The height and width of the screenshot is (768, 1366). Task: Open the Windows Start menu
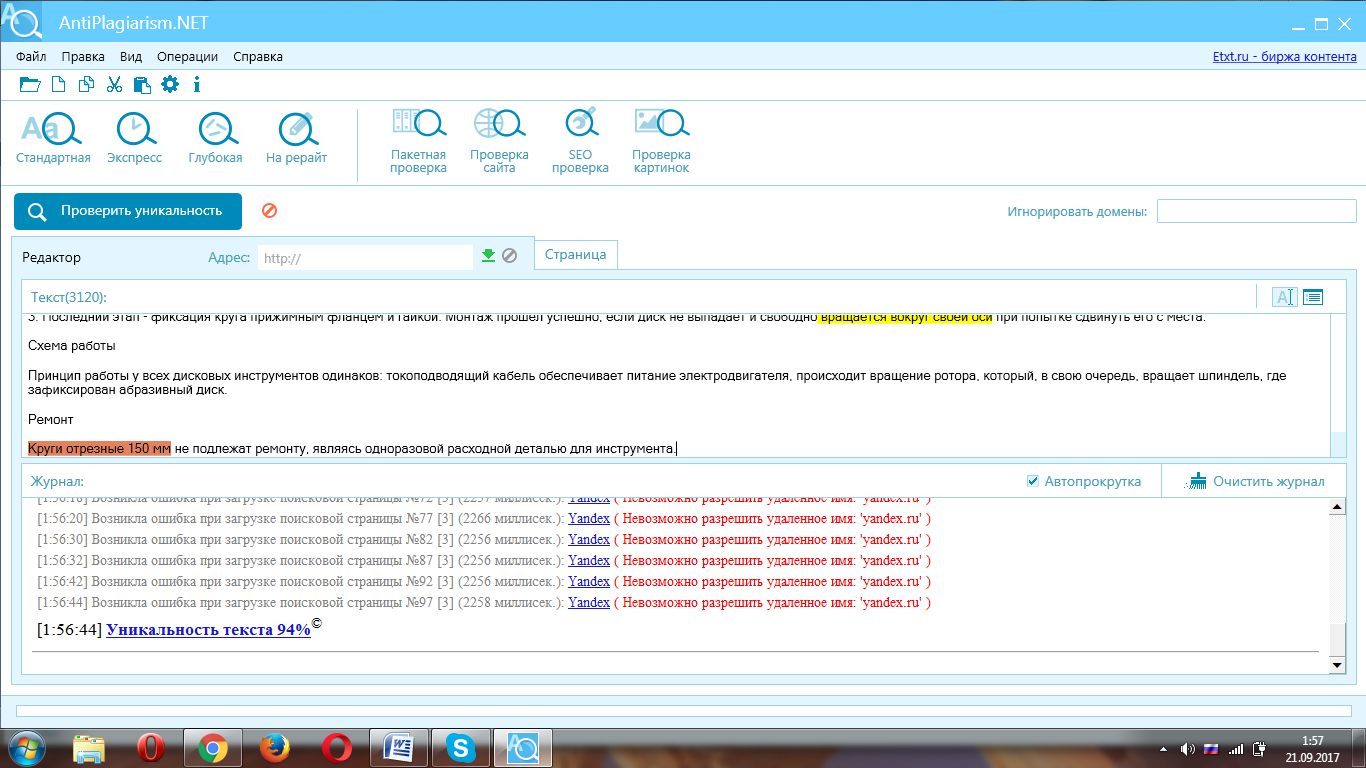point(27,747)
